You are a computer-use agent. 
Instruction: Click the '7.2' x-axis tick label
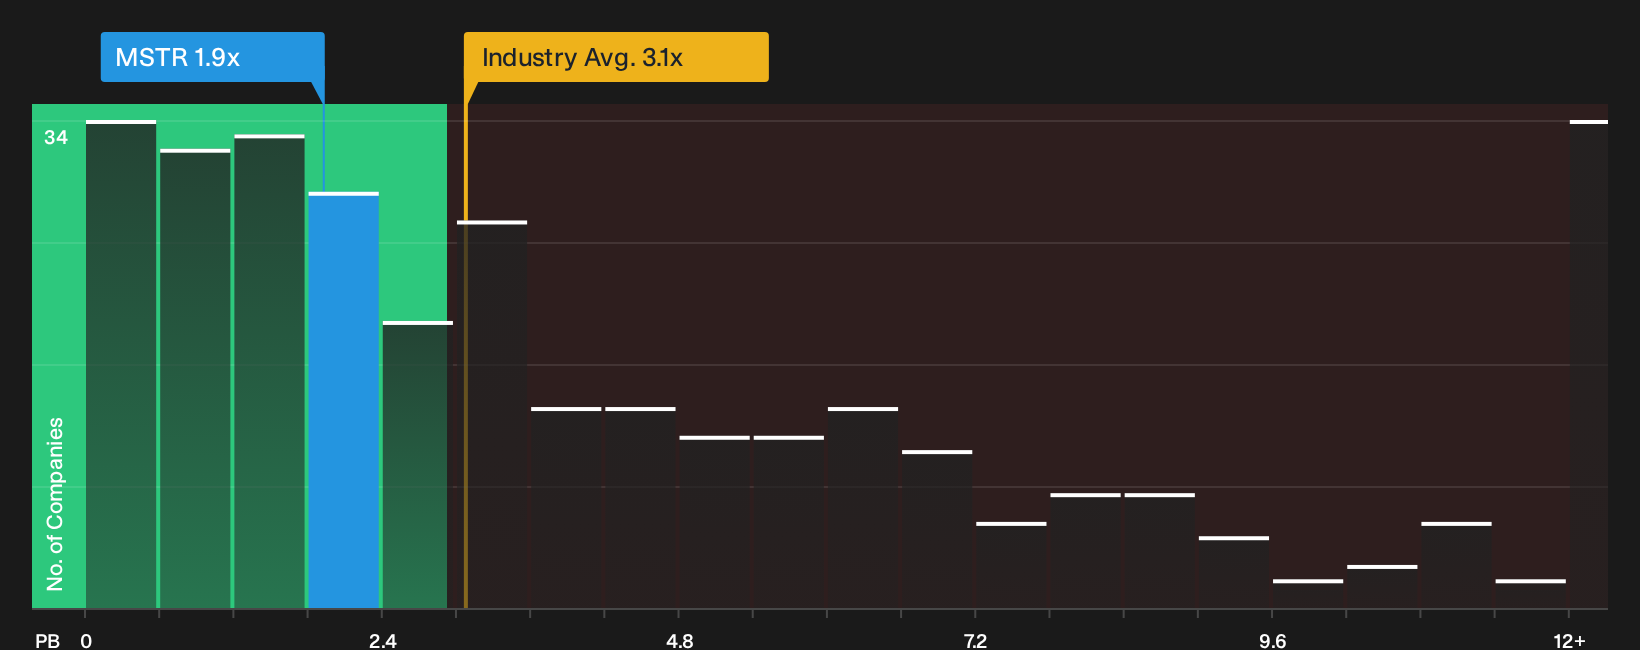coord(975,640)
